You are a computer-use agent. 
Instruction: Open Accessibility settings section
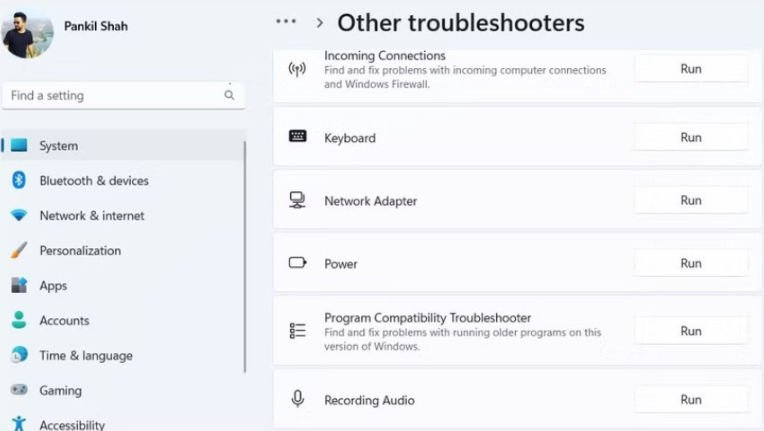tap(72, 424)
